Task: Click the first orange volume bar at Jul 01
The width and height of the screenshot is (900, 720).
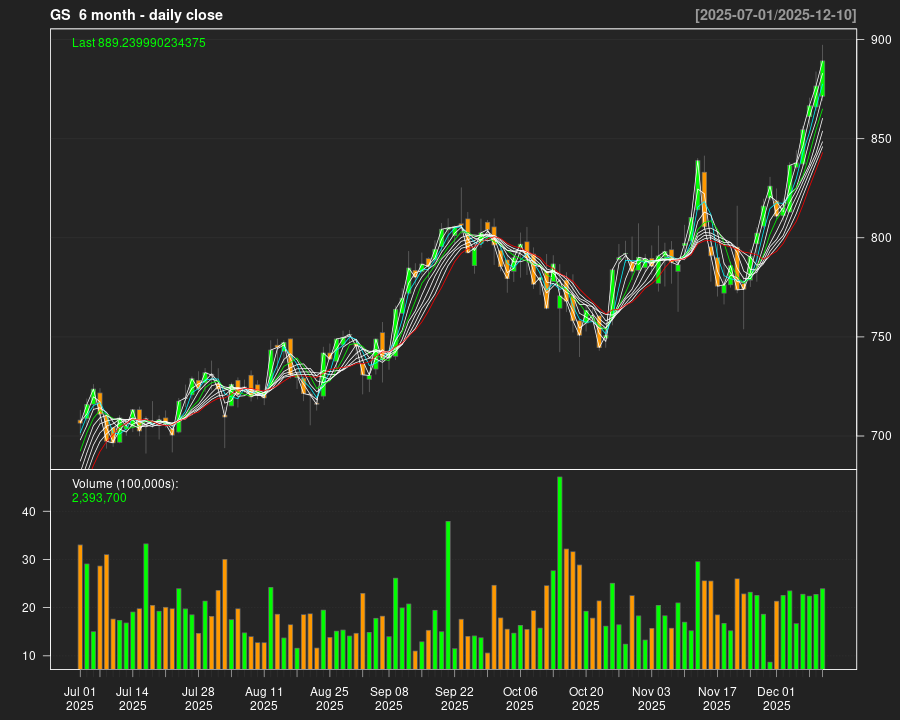Action: click(x=80, y=606)
